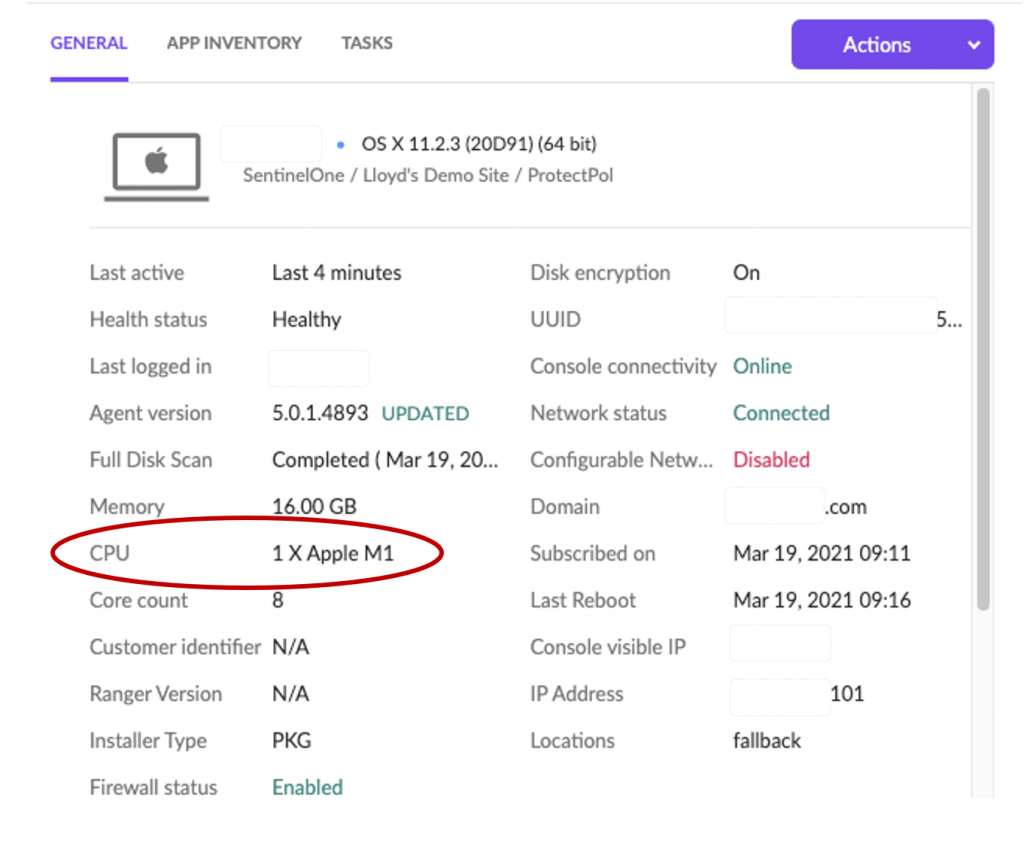Select the General tab
The height and width of the screenshot is (855, 1024).
[89, 43]
